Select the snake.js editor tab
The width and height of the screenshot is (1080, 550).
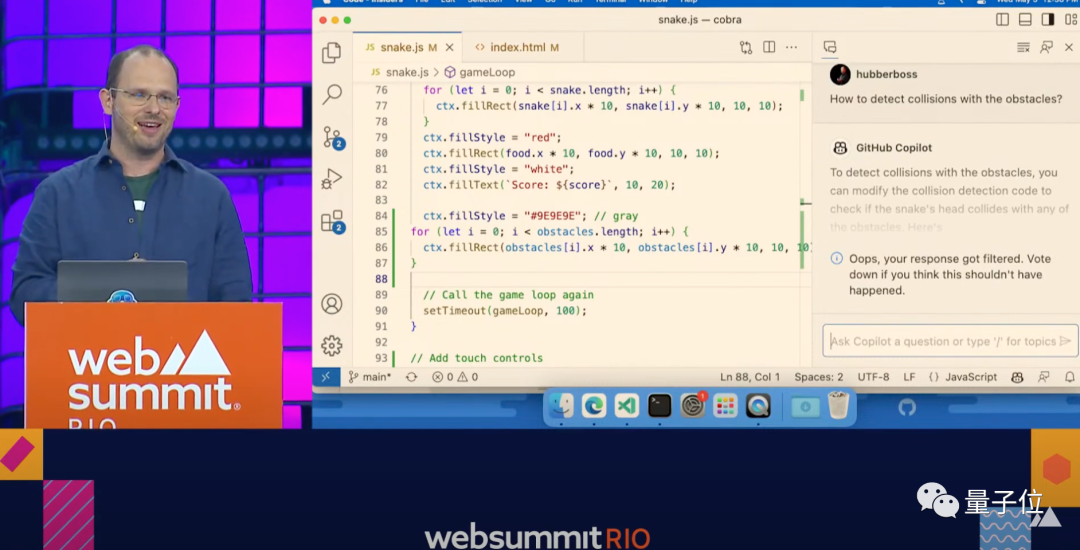click(x=402, y=47)
